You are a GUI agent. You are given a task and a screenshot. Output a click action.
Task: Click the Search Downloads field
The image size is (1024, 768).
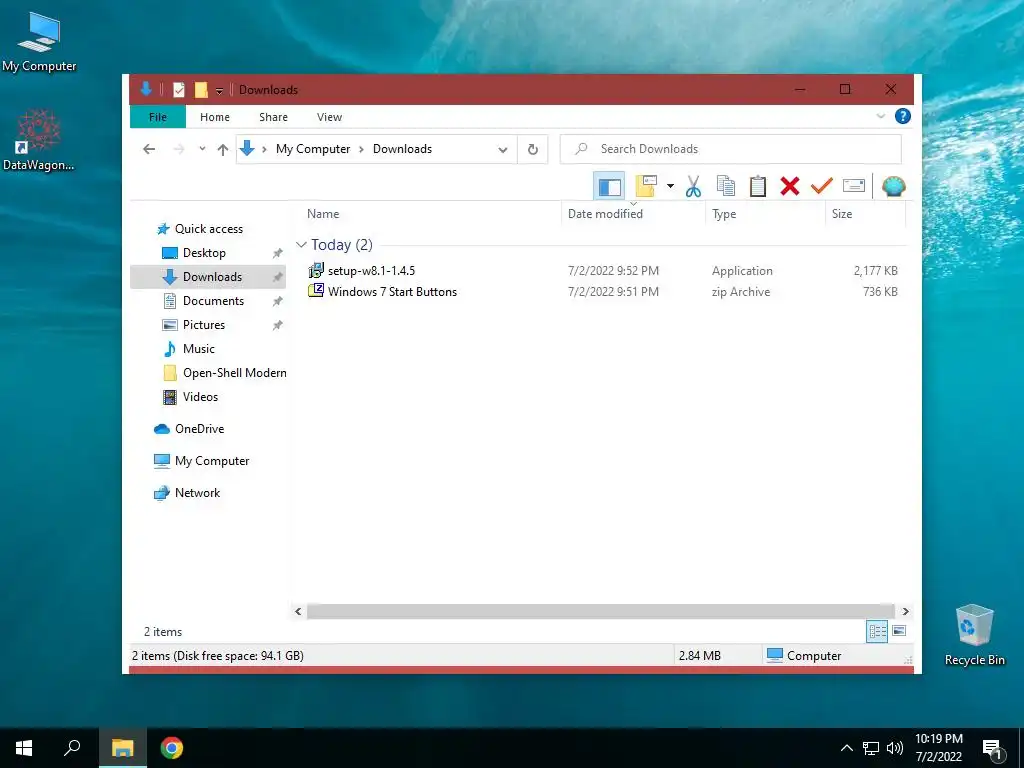[731, 149]
